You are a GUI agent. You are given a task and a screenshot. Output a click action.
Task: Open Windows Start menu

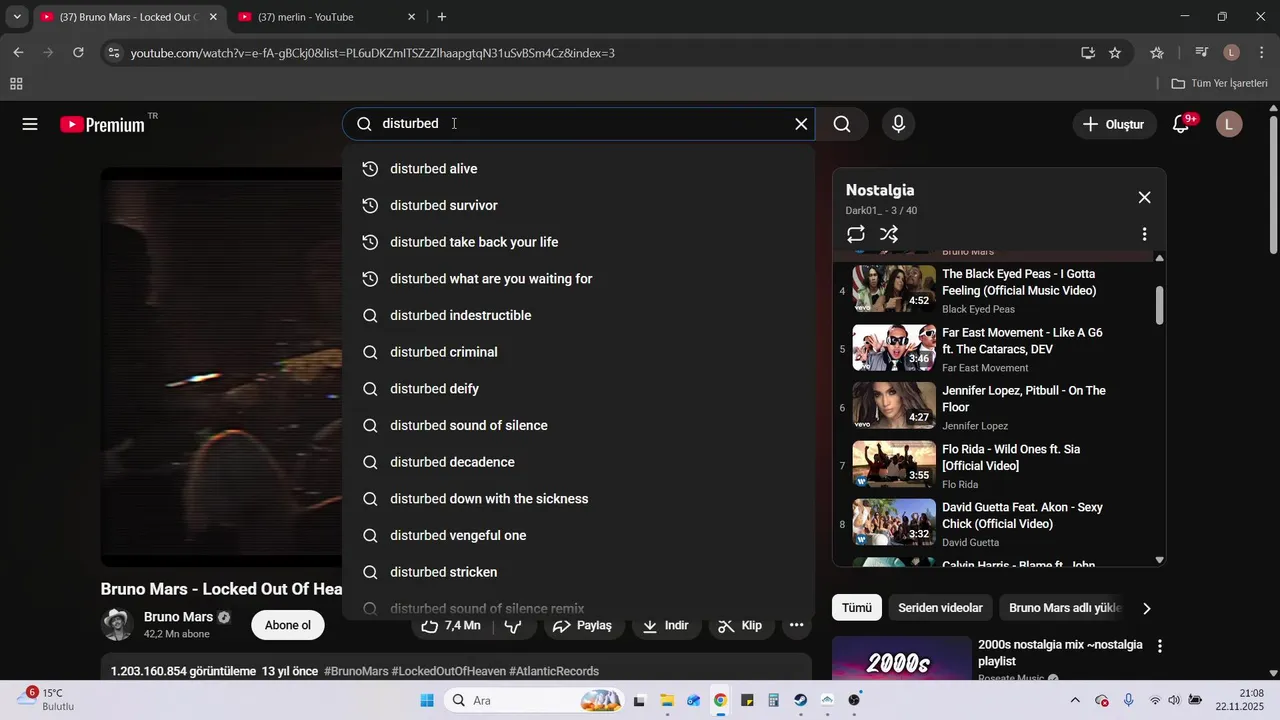[427, 700]
